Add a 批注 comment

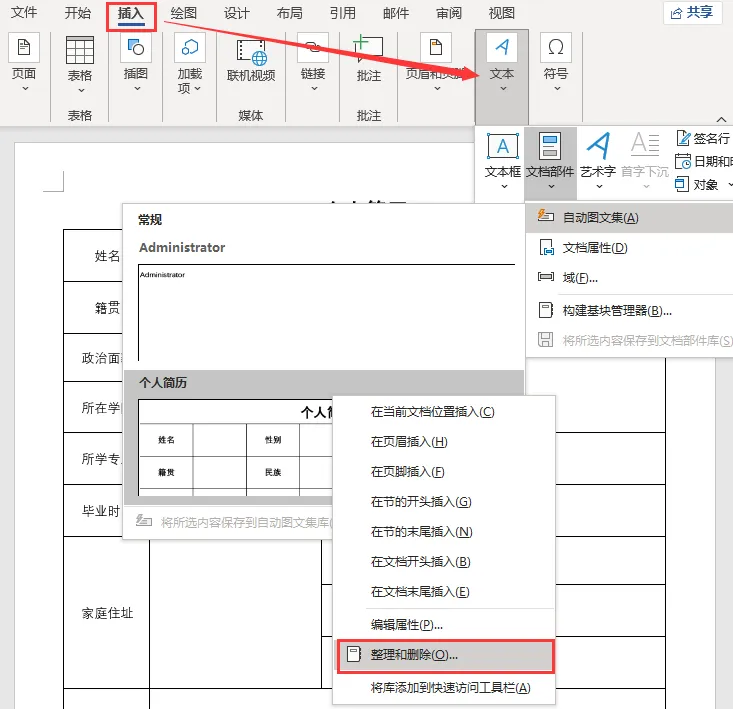click(x=368, y=58)
